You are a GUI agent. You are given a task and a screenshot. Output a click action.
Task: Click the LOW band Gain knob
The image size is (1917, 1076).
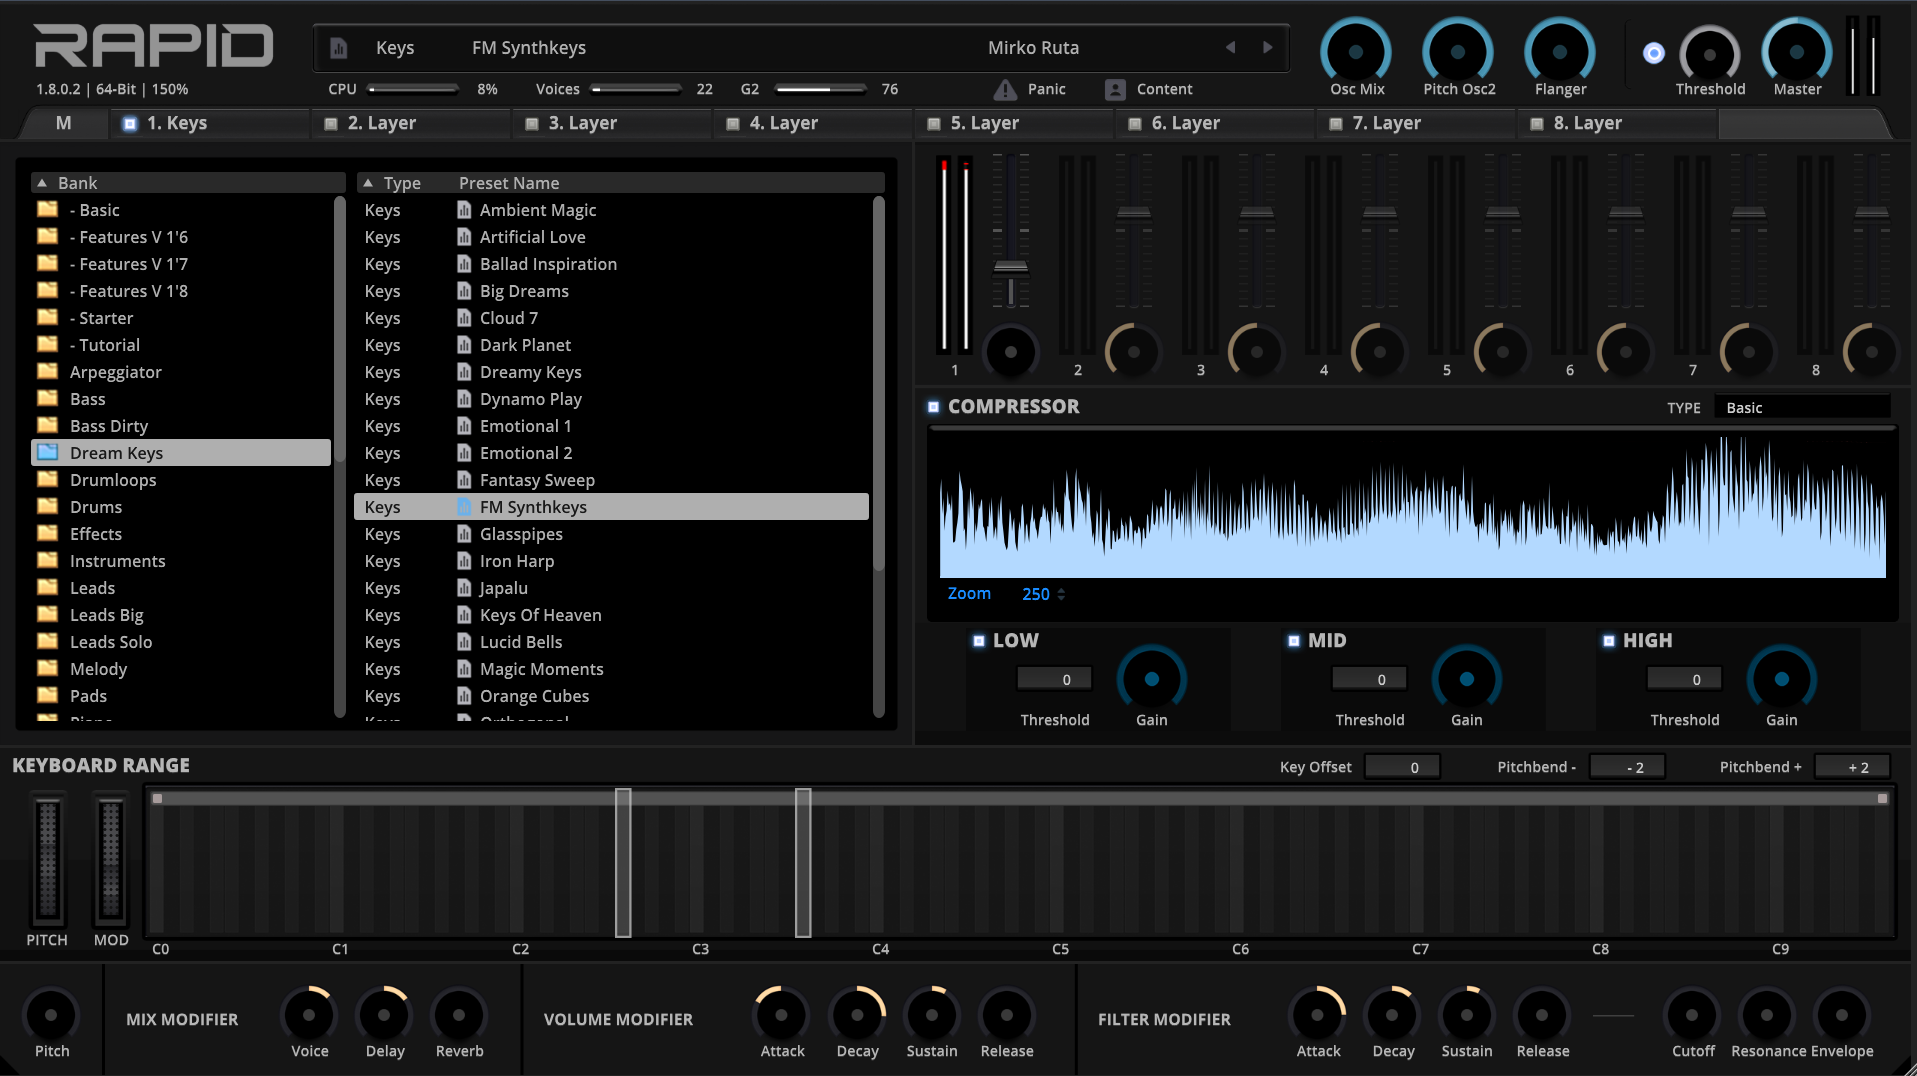[1152, 679]
